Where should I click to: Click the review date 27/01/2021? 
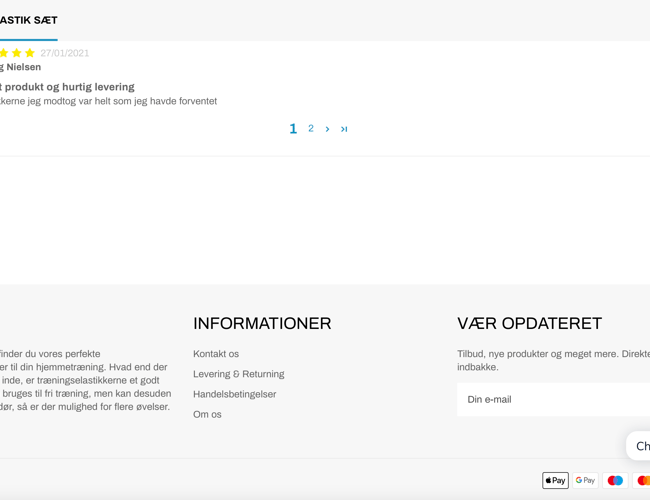pyautogui.click(x=65, y=53)
